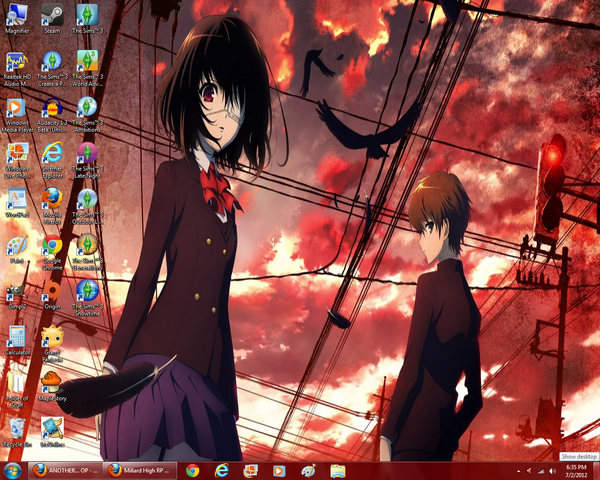Select The Sims 3 World Adventures icon

click(x=87, y=69)
